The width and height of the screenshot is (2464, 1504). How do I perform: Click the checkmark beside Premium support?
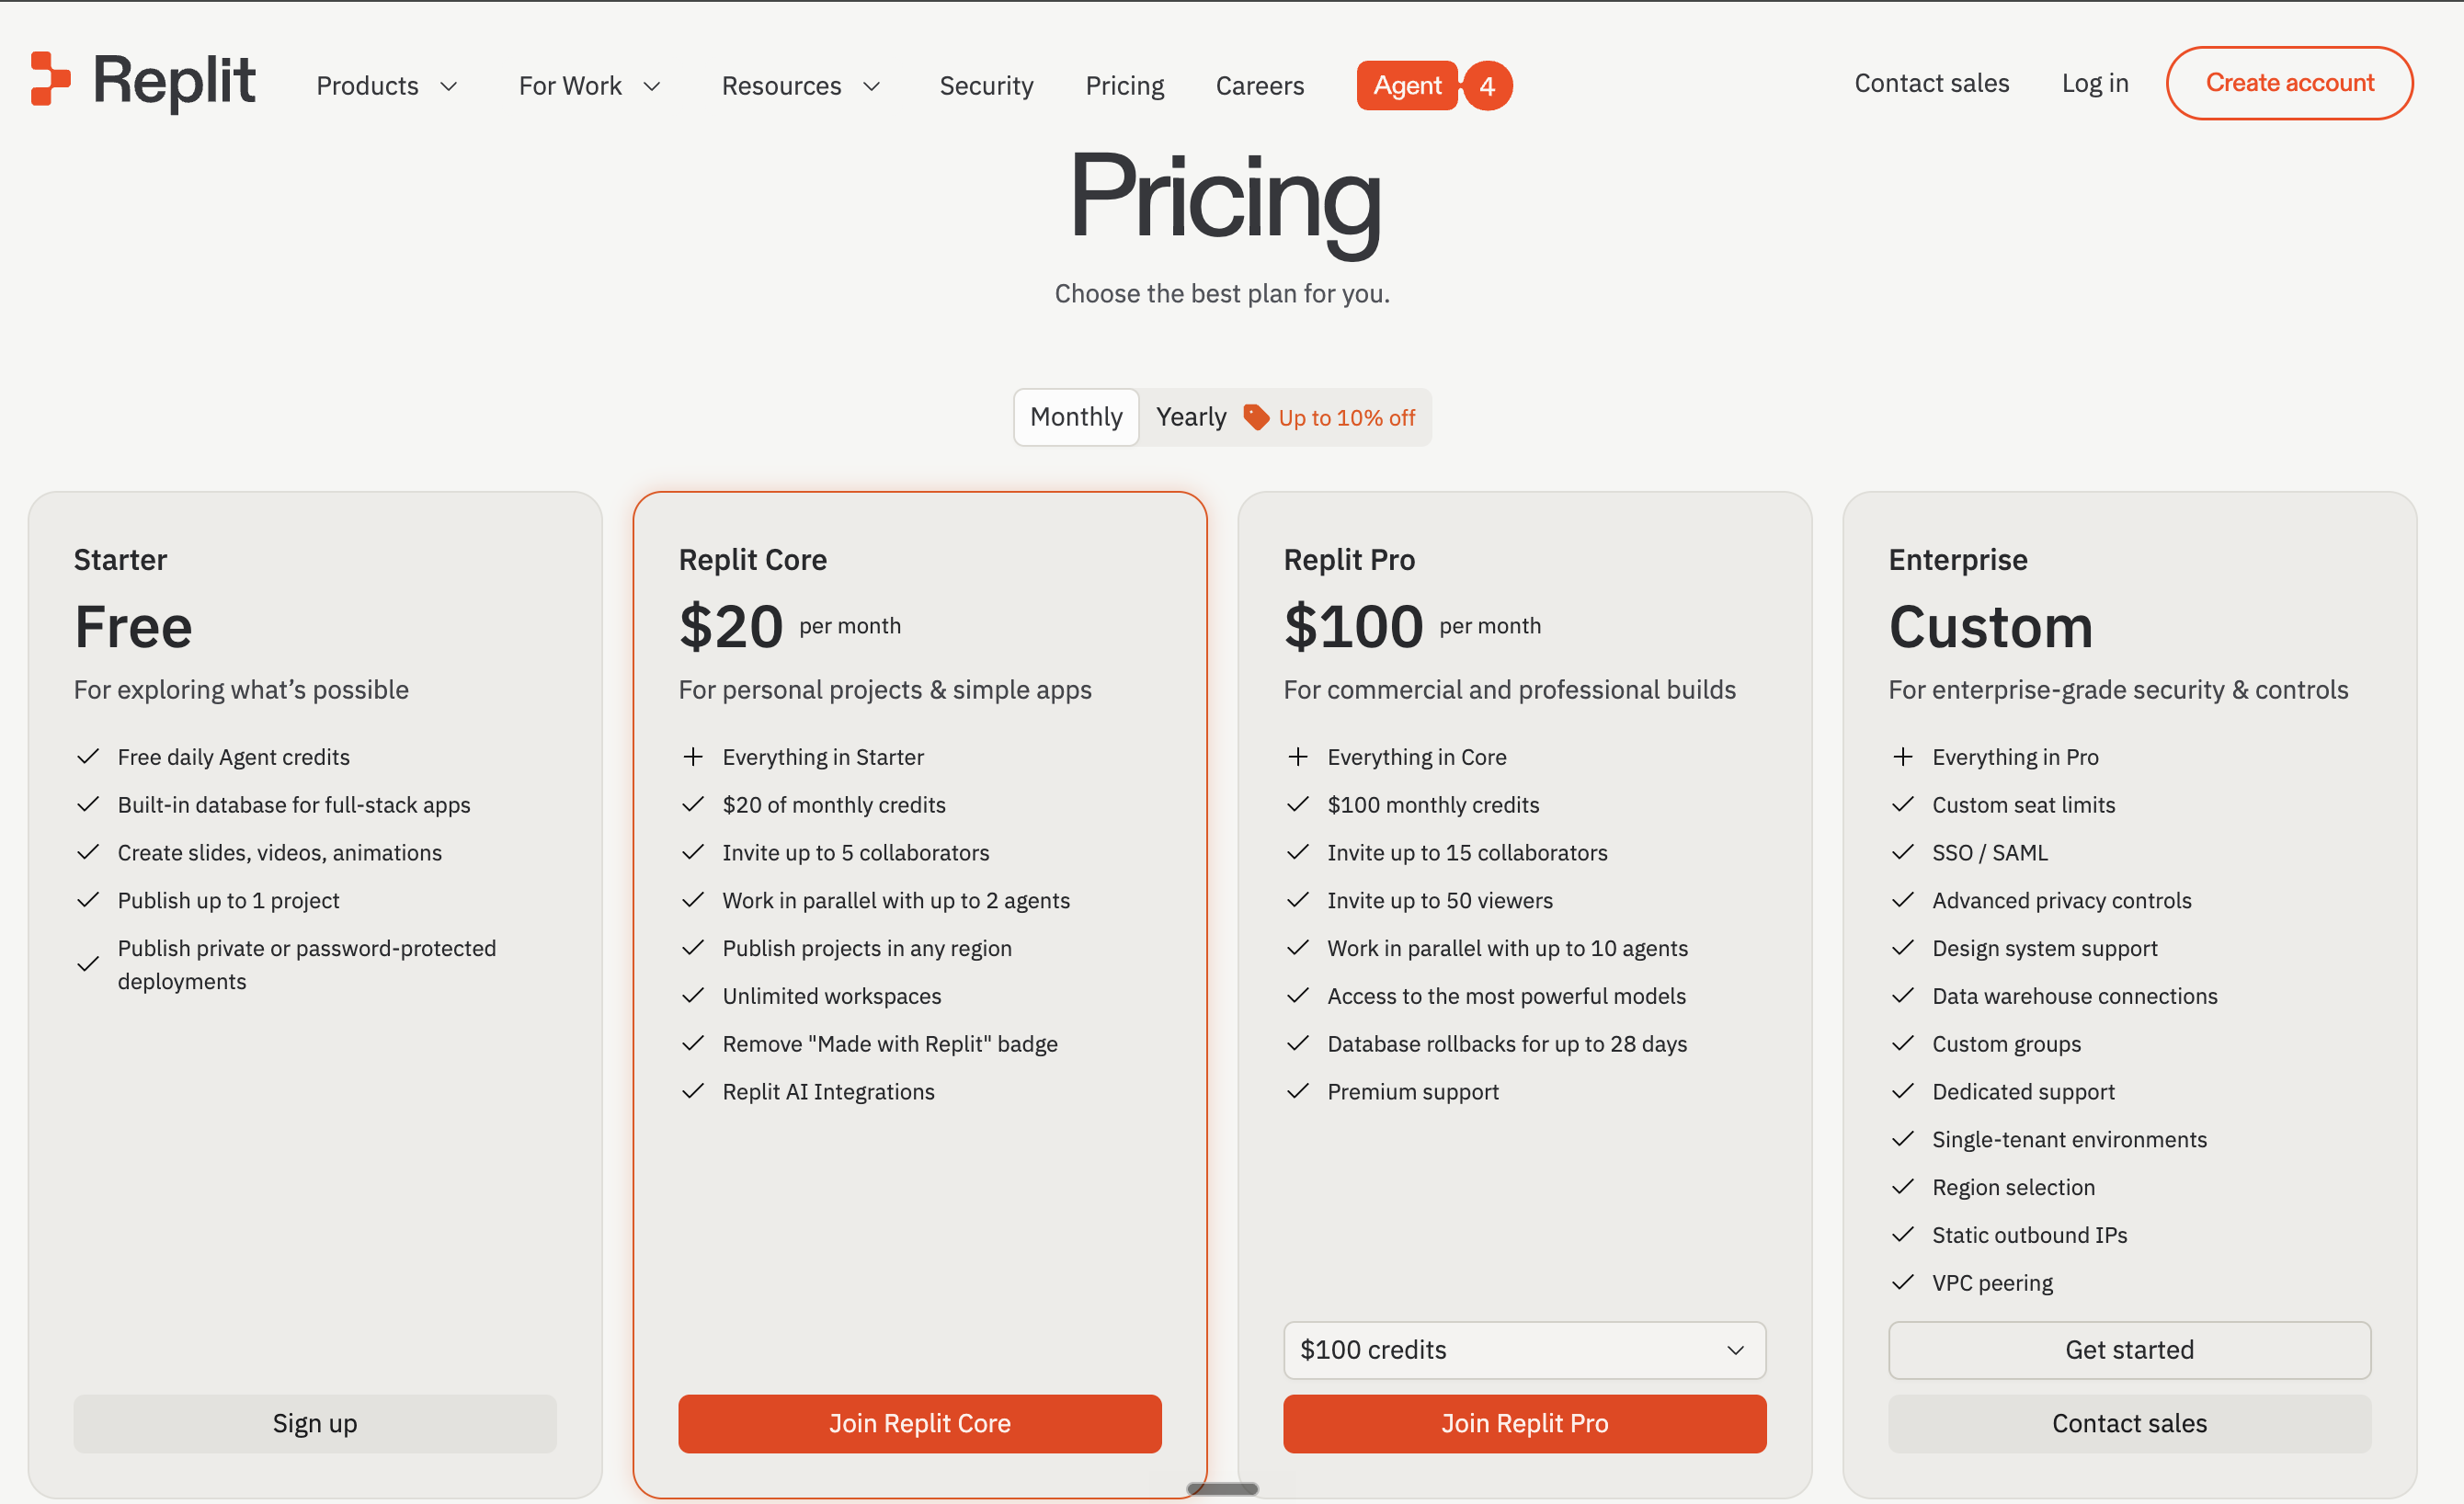click(1298, 1091)
